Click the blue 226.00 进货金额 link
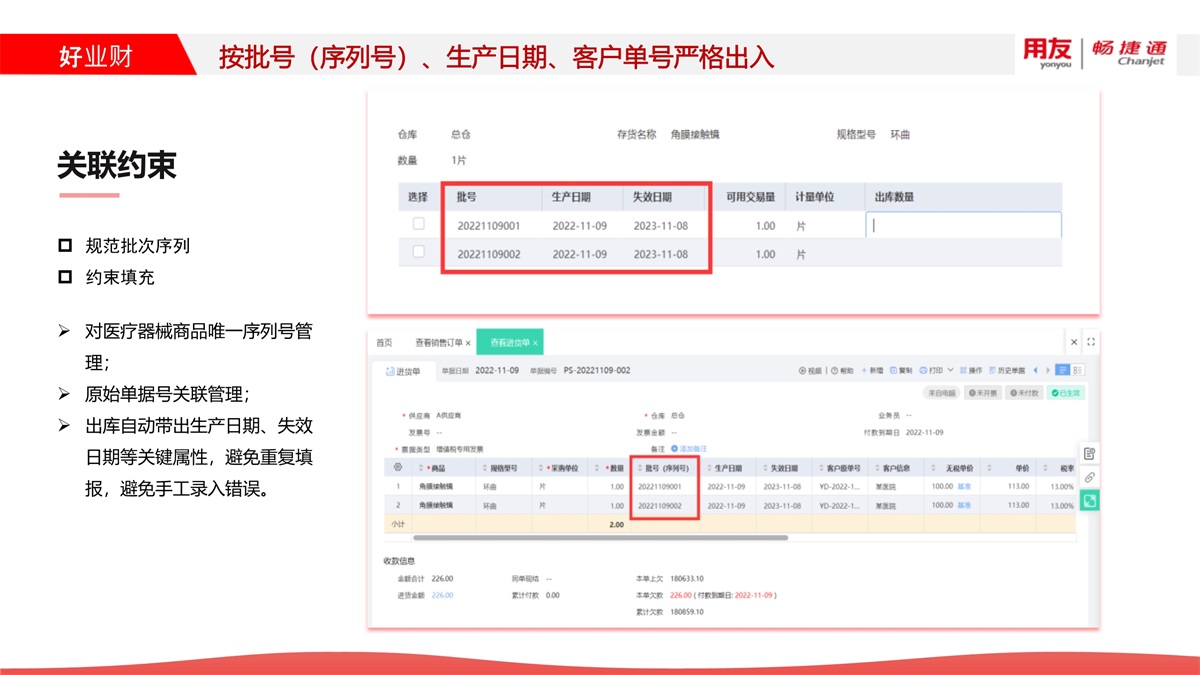 tap(442, 595)
